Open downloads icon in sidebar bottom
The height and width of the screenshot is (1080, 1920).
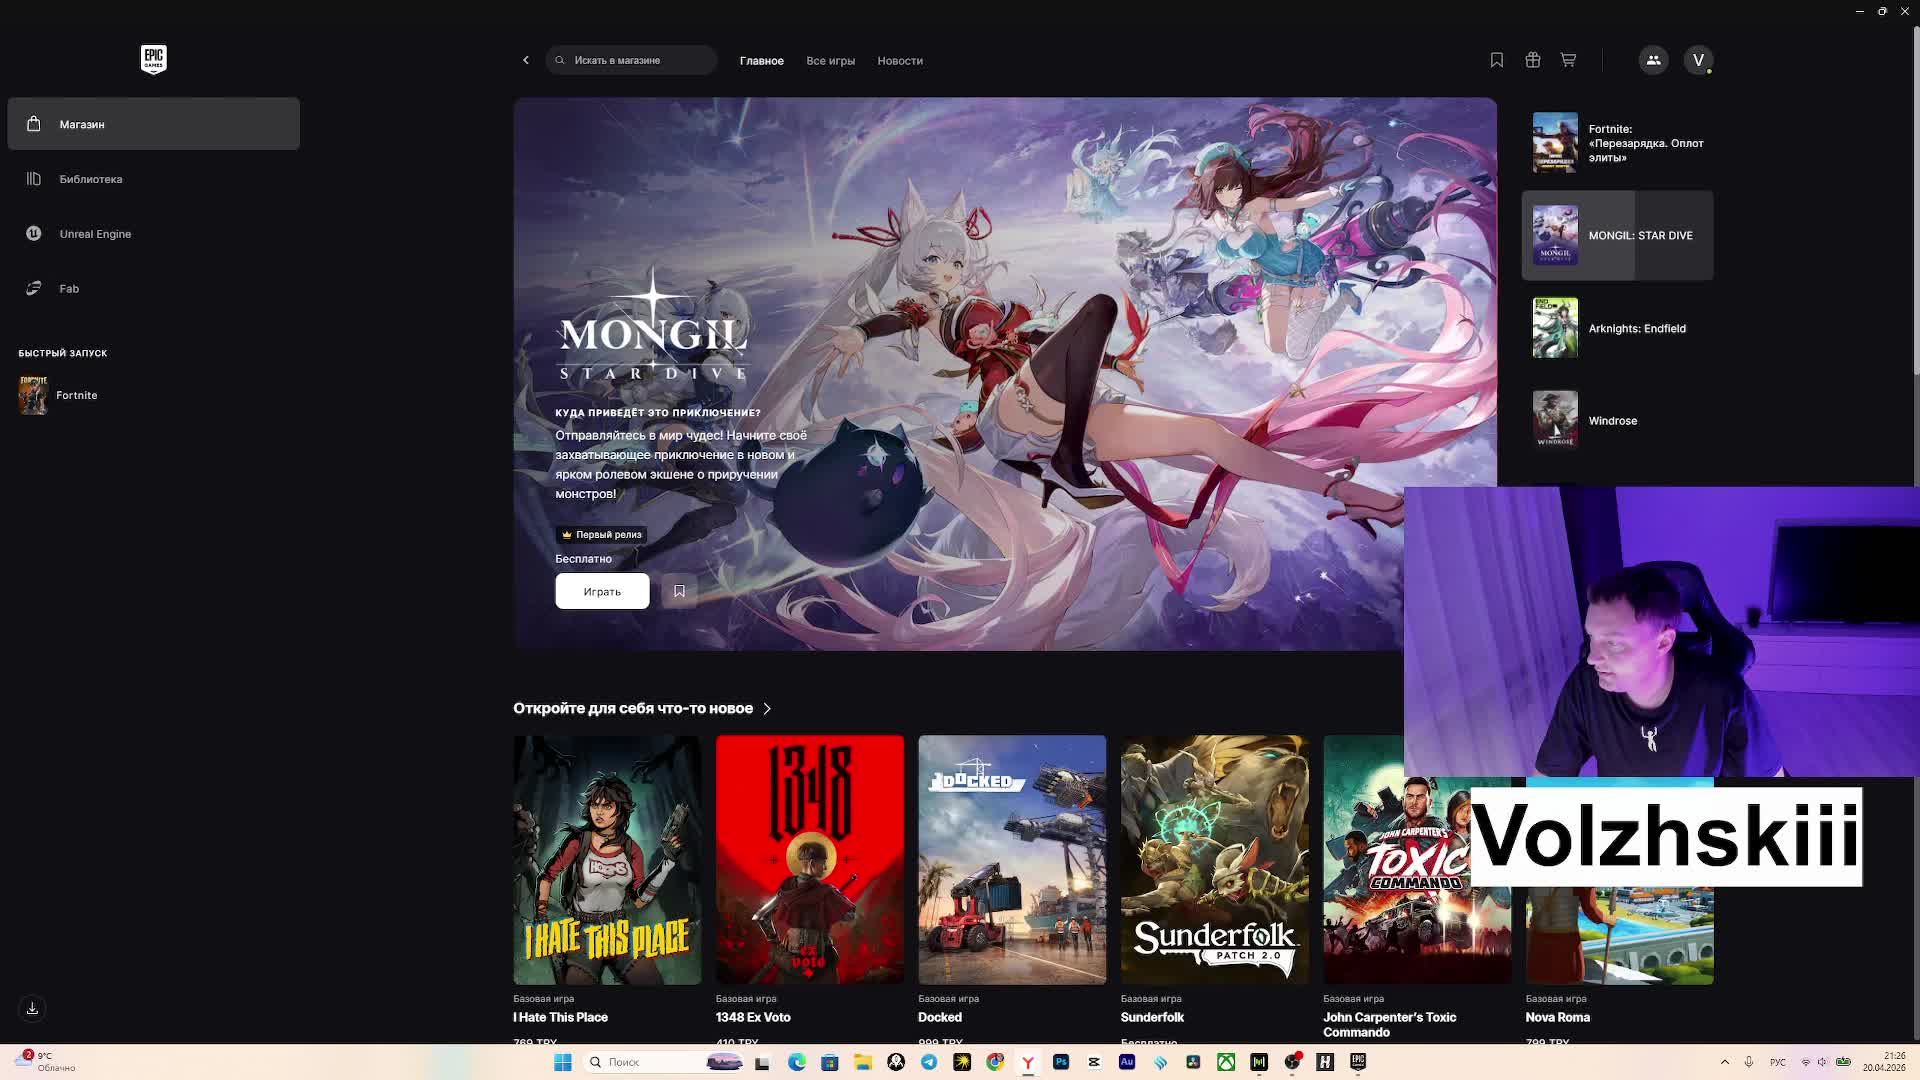coord(32,1008)
